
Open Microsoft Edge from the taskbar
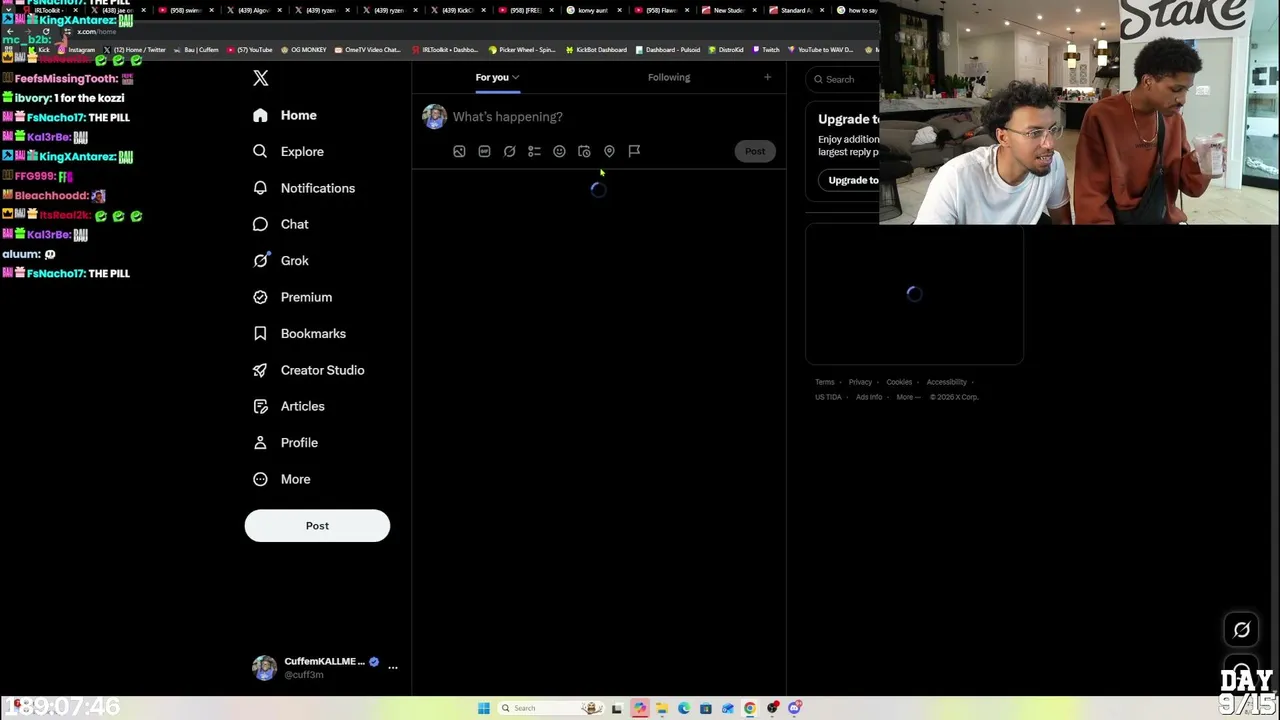pos(684,708)
